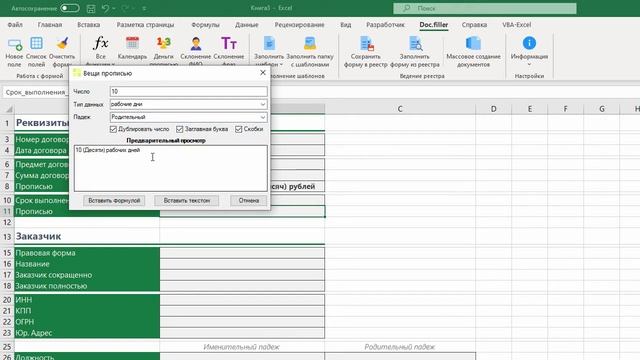Open Разметка страницы tab
The image size is (640, 360).
point(145,25)
